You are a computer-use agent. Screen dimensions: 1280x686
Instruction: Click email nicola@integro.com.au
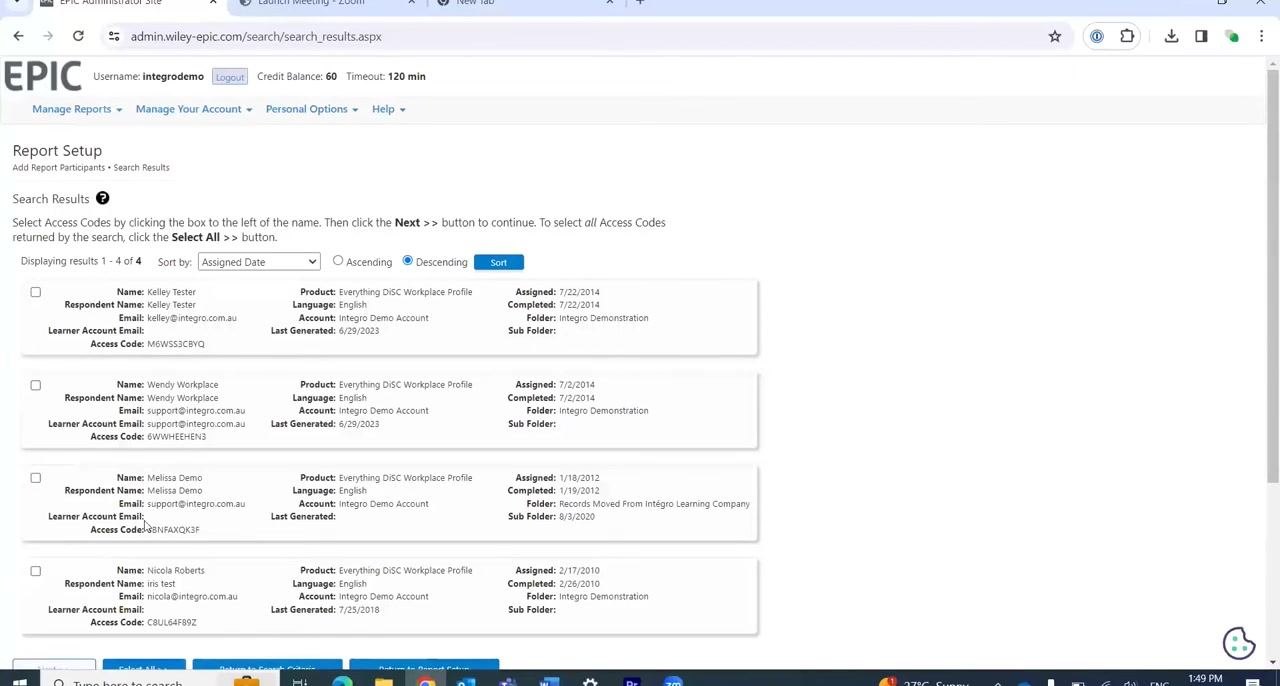point(192,597)
